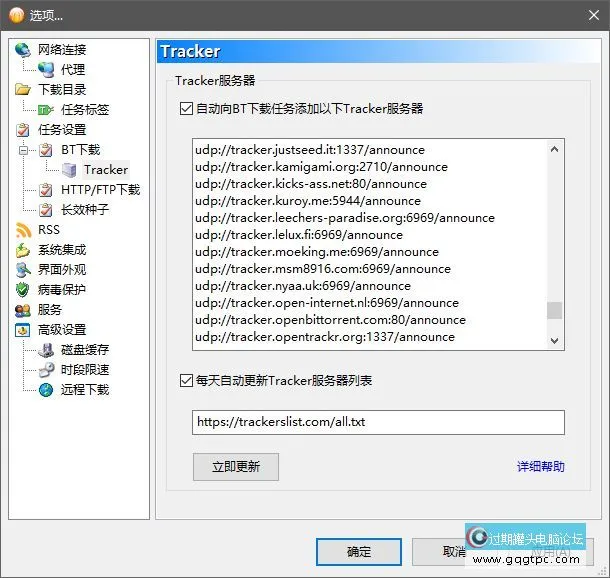Open 时段限速 settings
610x578 pixels.
click(x=85, y=370)
